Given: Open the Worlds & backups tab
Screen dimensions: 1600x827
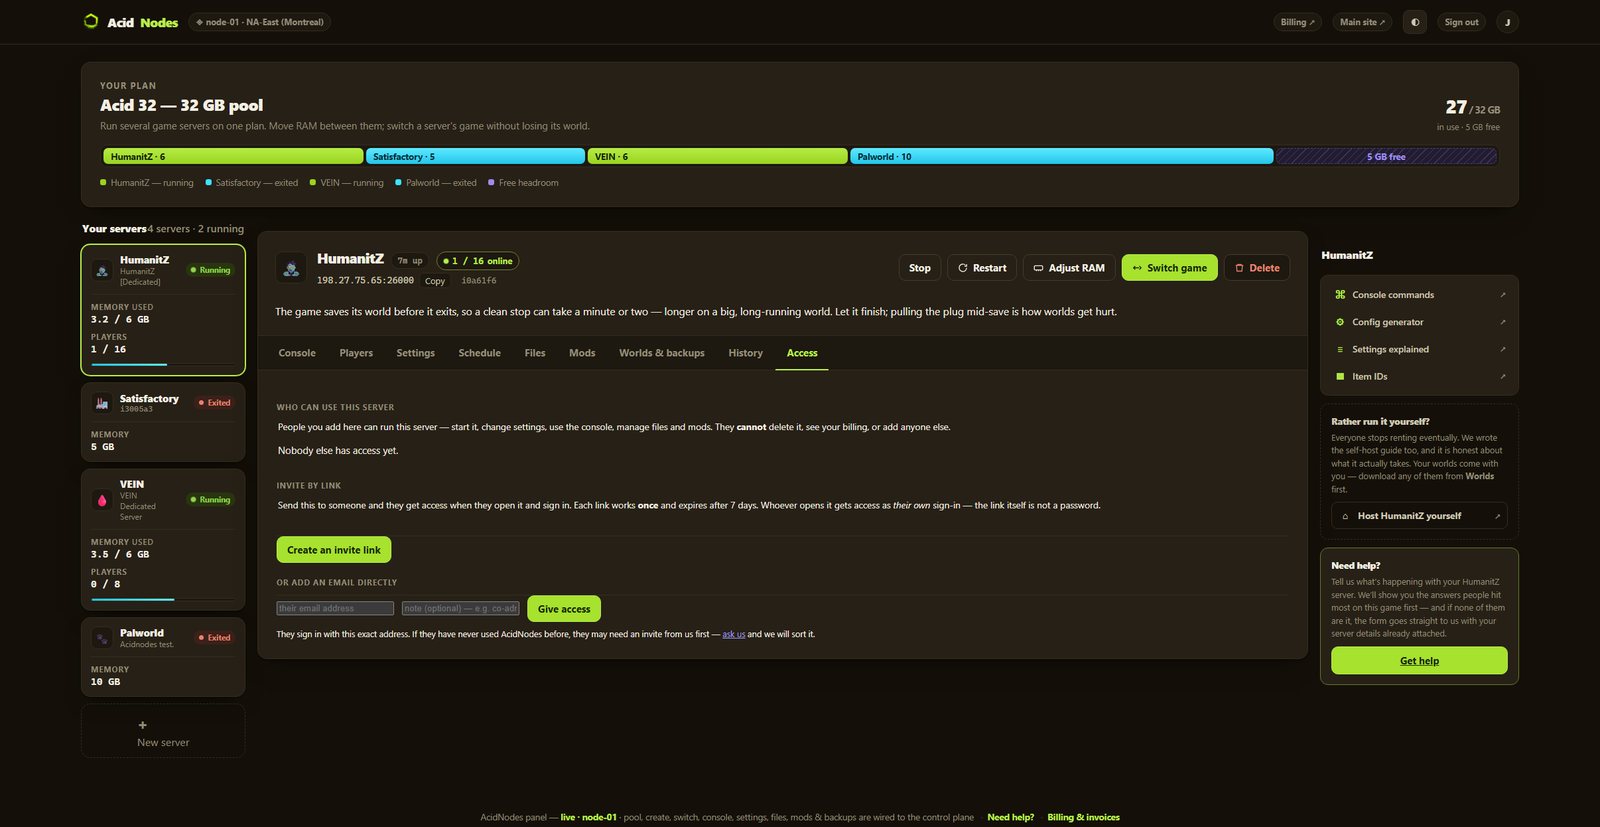Looking at the screenshot, I should pyautogui.click(x=662, y=353).
